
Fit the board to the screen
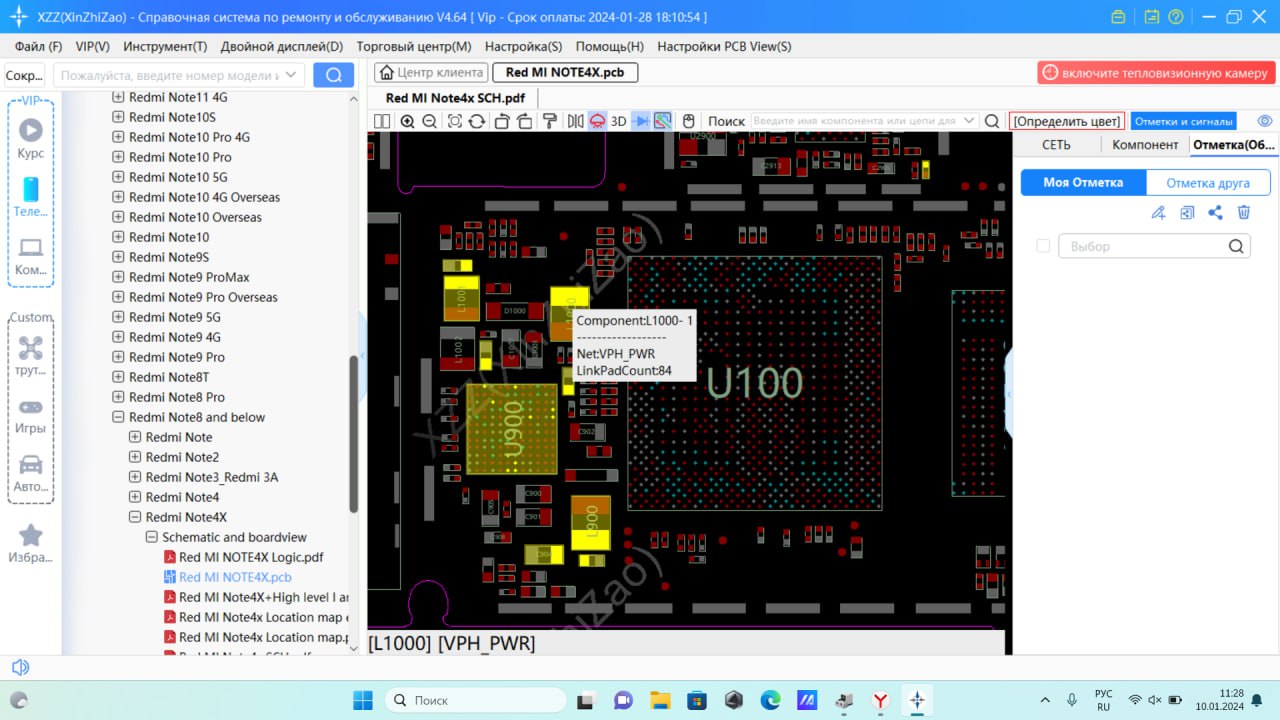[x=455, y=121]
